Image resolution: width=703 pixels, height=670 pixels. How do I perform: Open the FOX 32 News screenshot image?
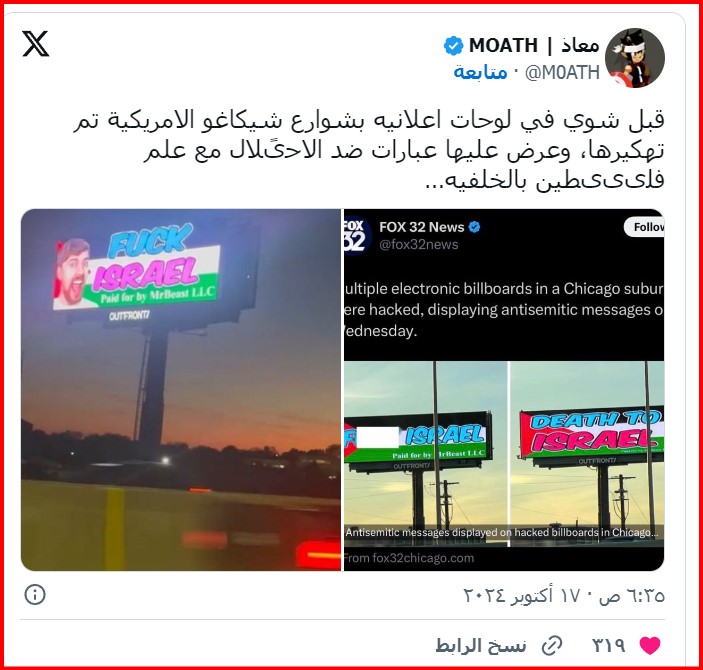(x=504, y=390)
